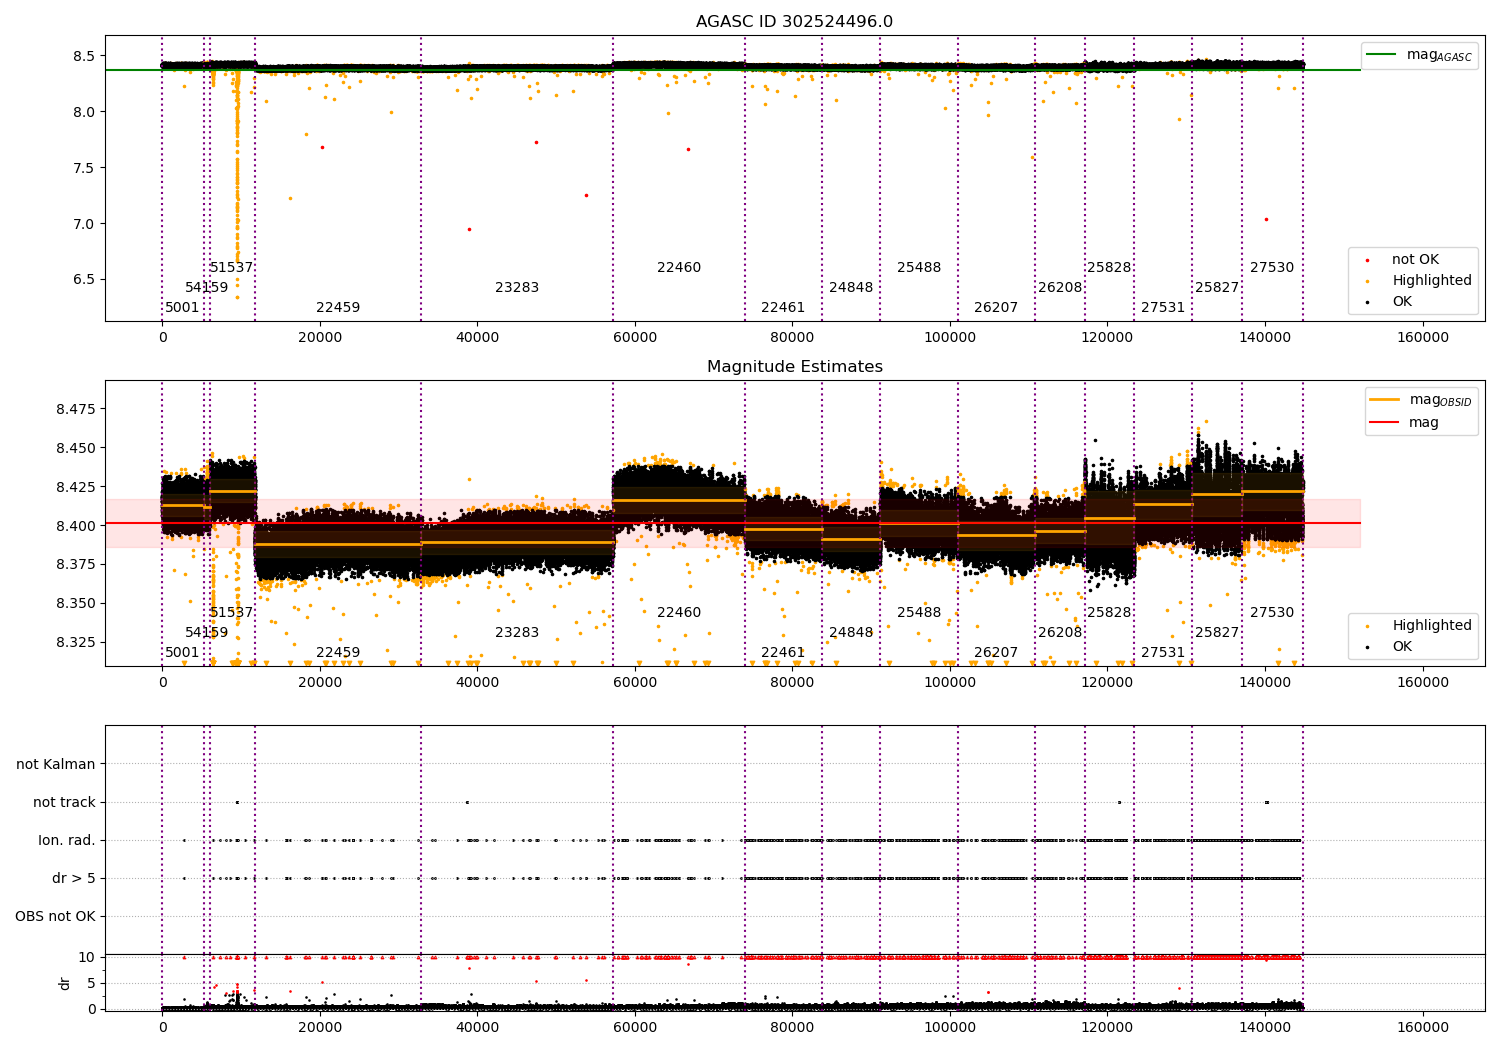Click the 'AGASC ID 302524496.0' plot title
This screenshot has height=1050, width=1500.
tap(794, 22)
